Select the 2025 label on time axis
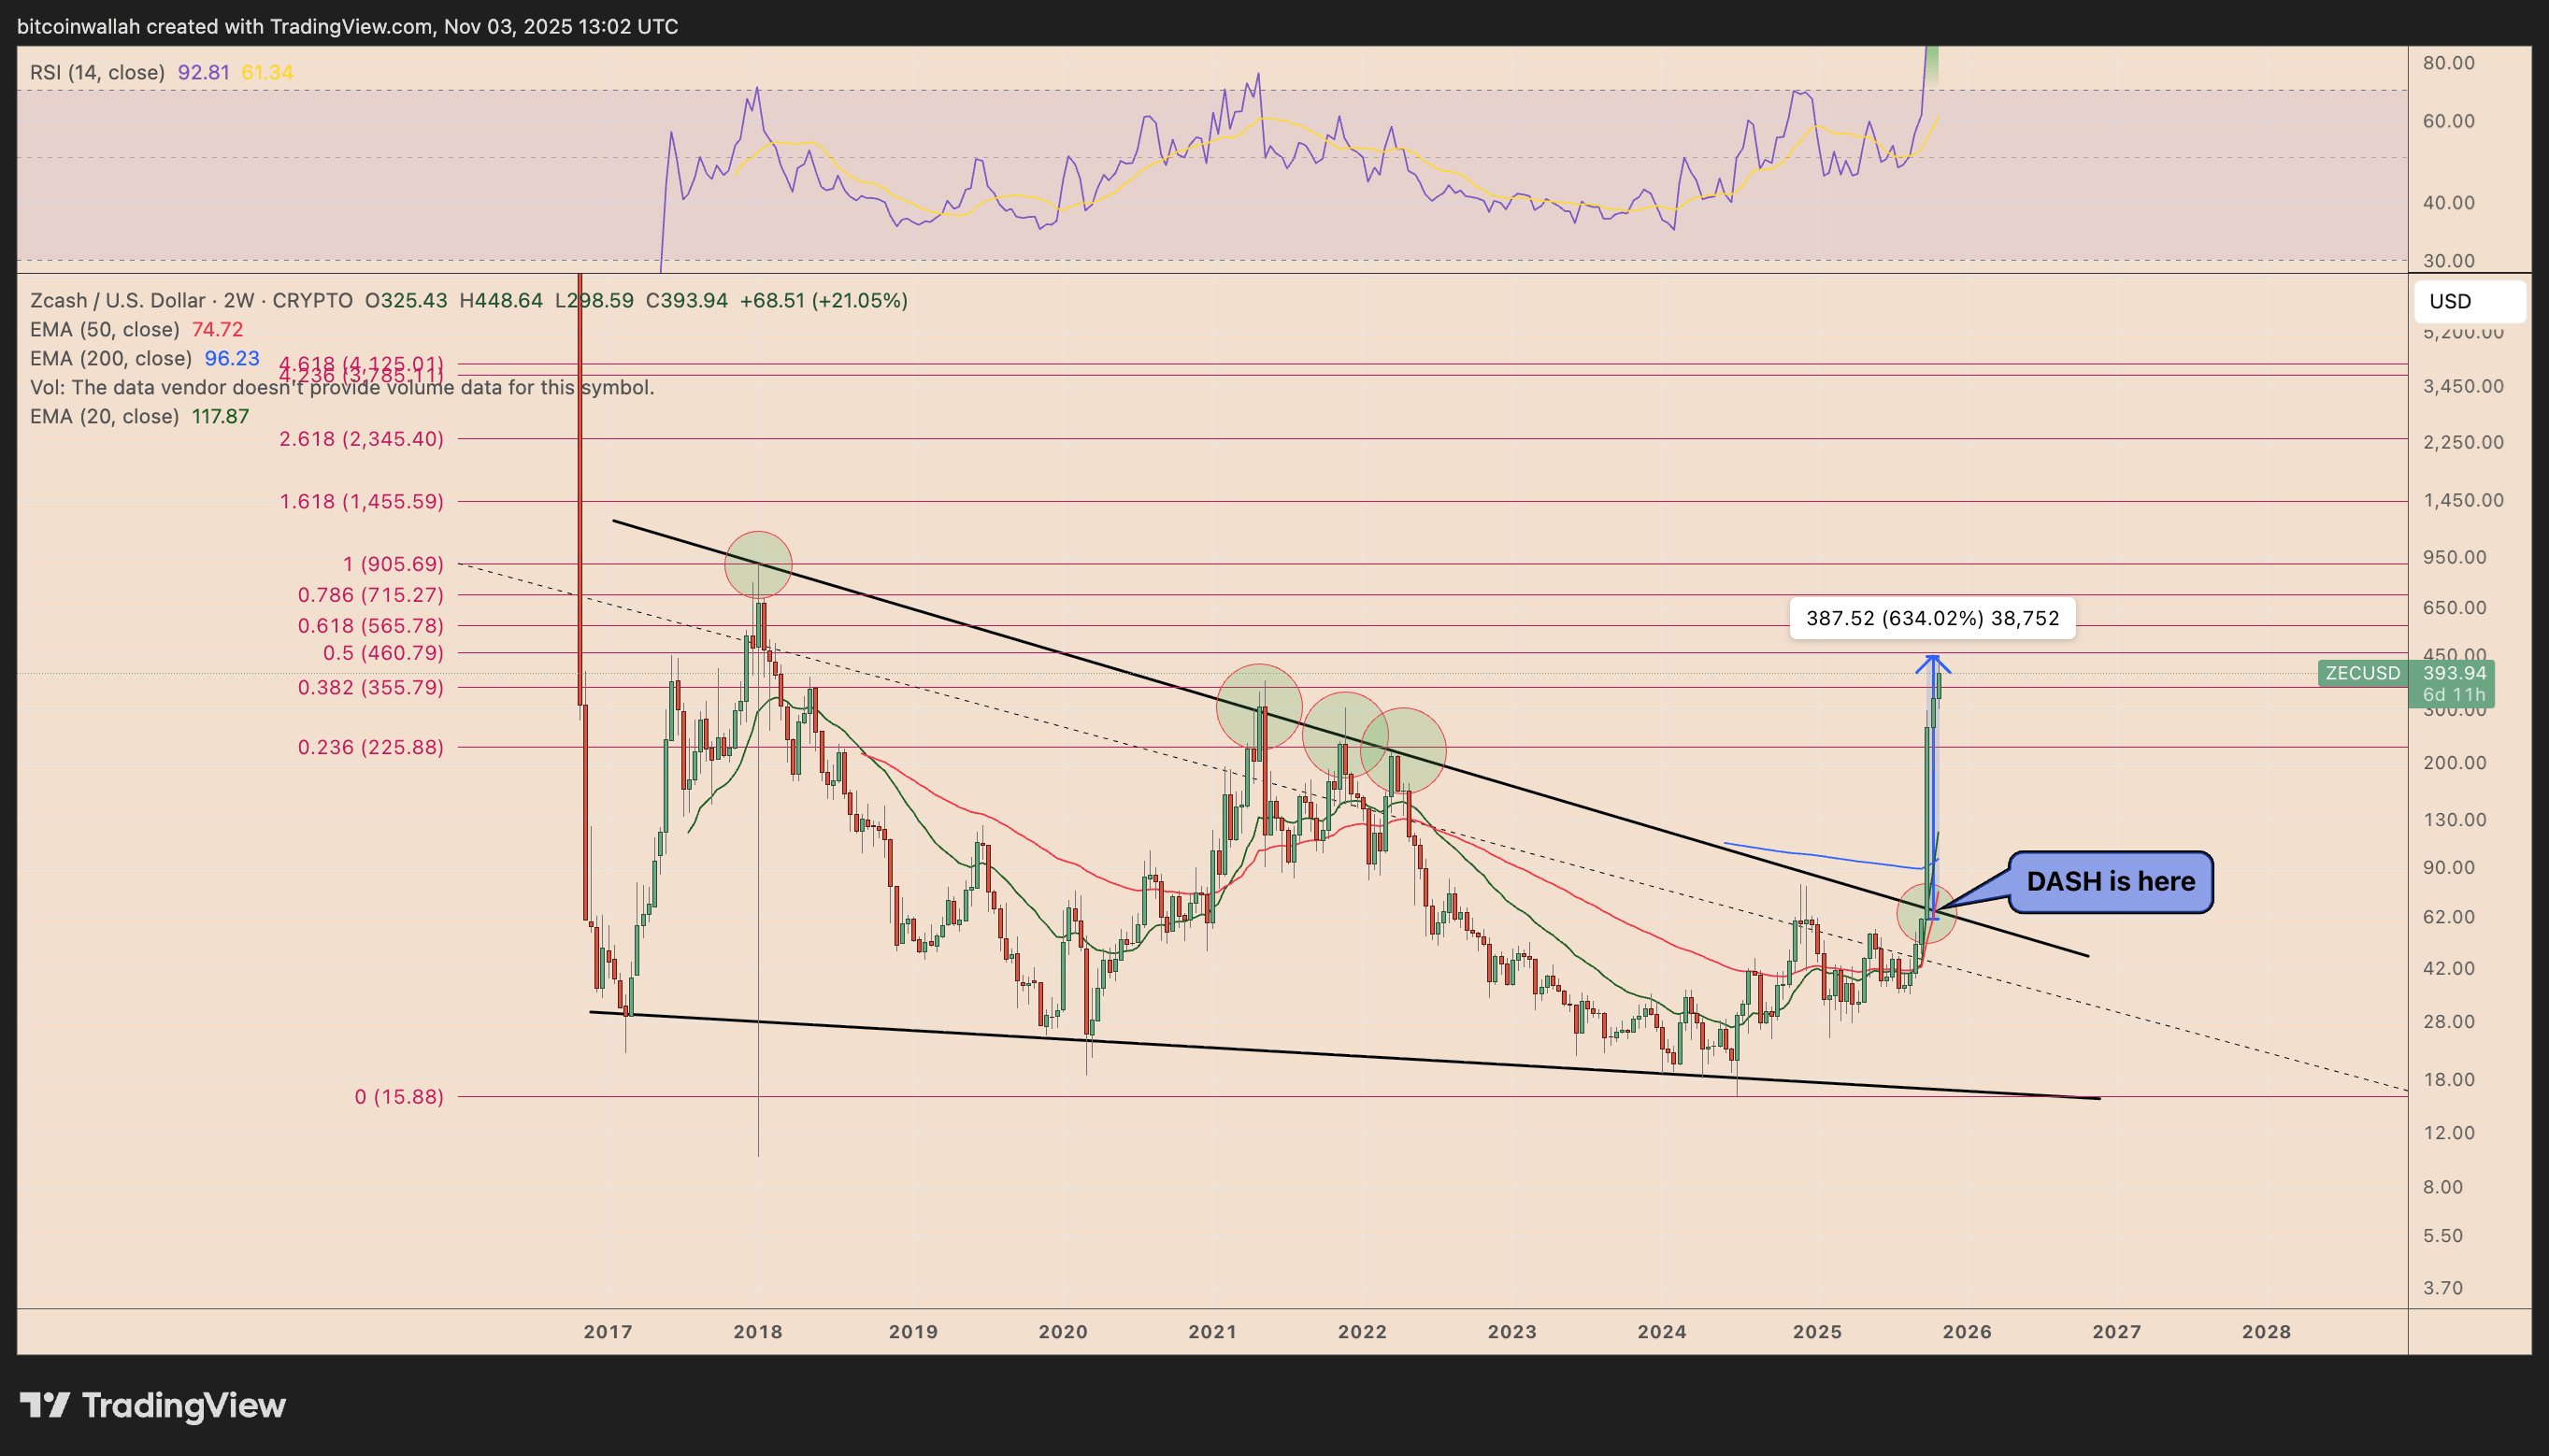Screen dimensions: 2549x1456 [1817, 1332]
